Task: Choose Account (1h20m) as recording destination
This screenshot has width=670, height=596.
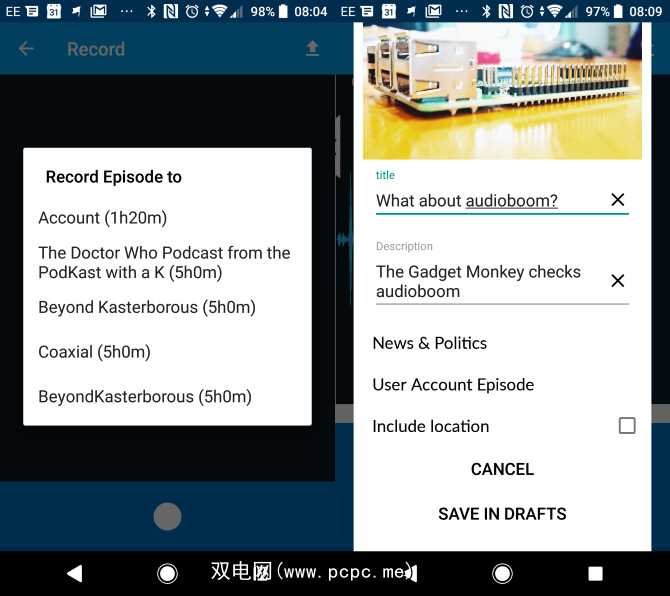Action: (x=103, y=218)
